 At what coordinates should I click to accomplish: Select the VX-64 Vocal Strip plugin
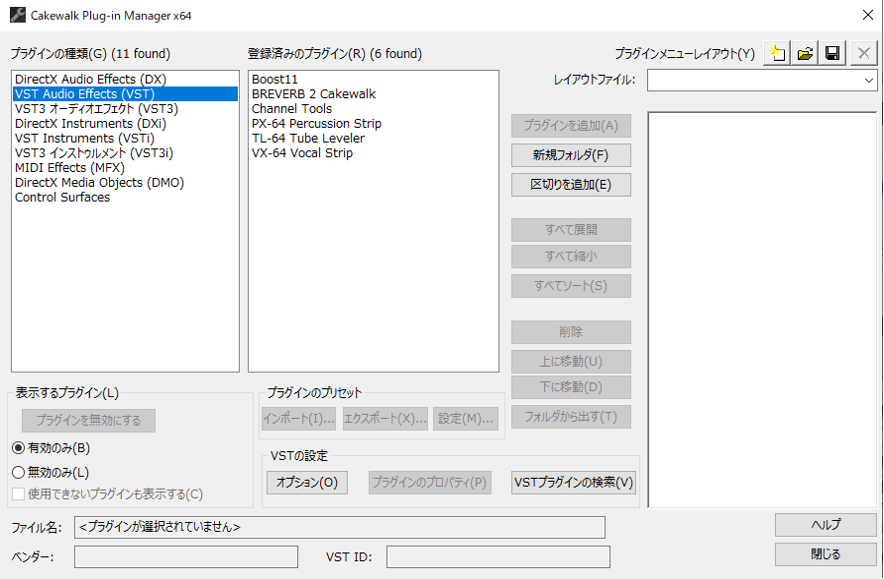302,153
